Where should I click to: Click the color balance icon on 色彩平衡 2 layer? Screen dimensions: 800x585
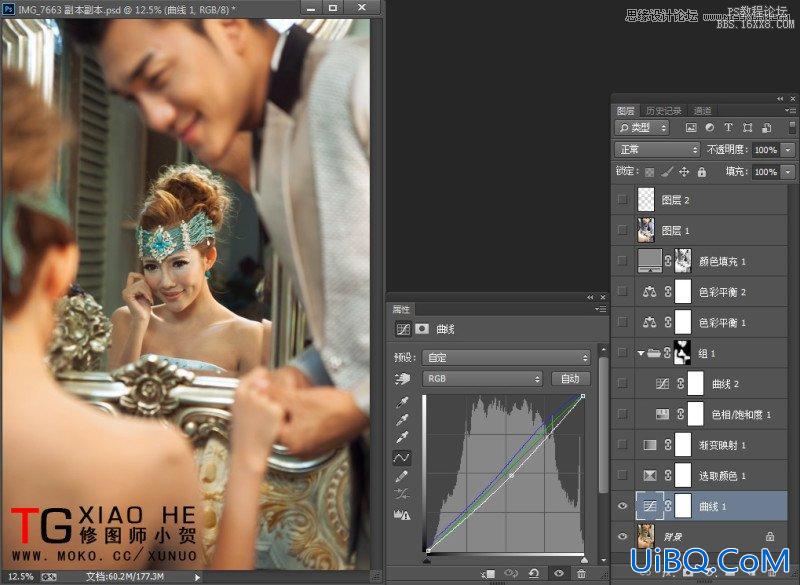click(x=649, y=292)
